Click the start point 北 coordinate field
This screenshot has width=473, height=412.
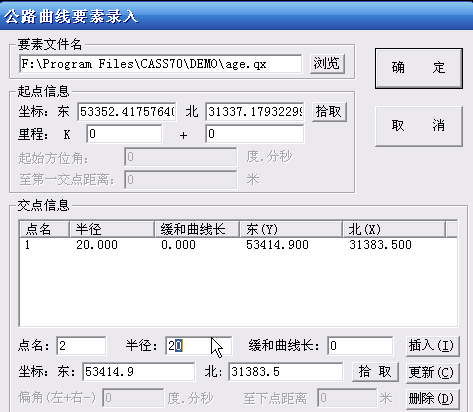coord(255,112)
